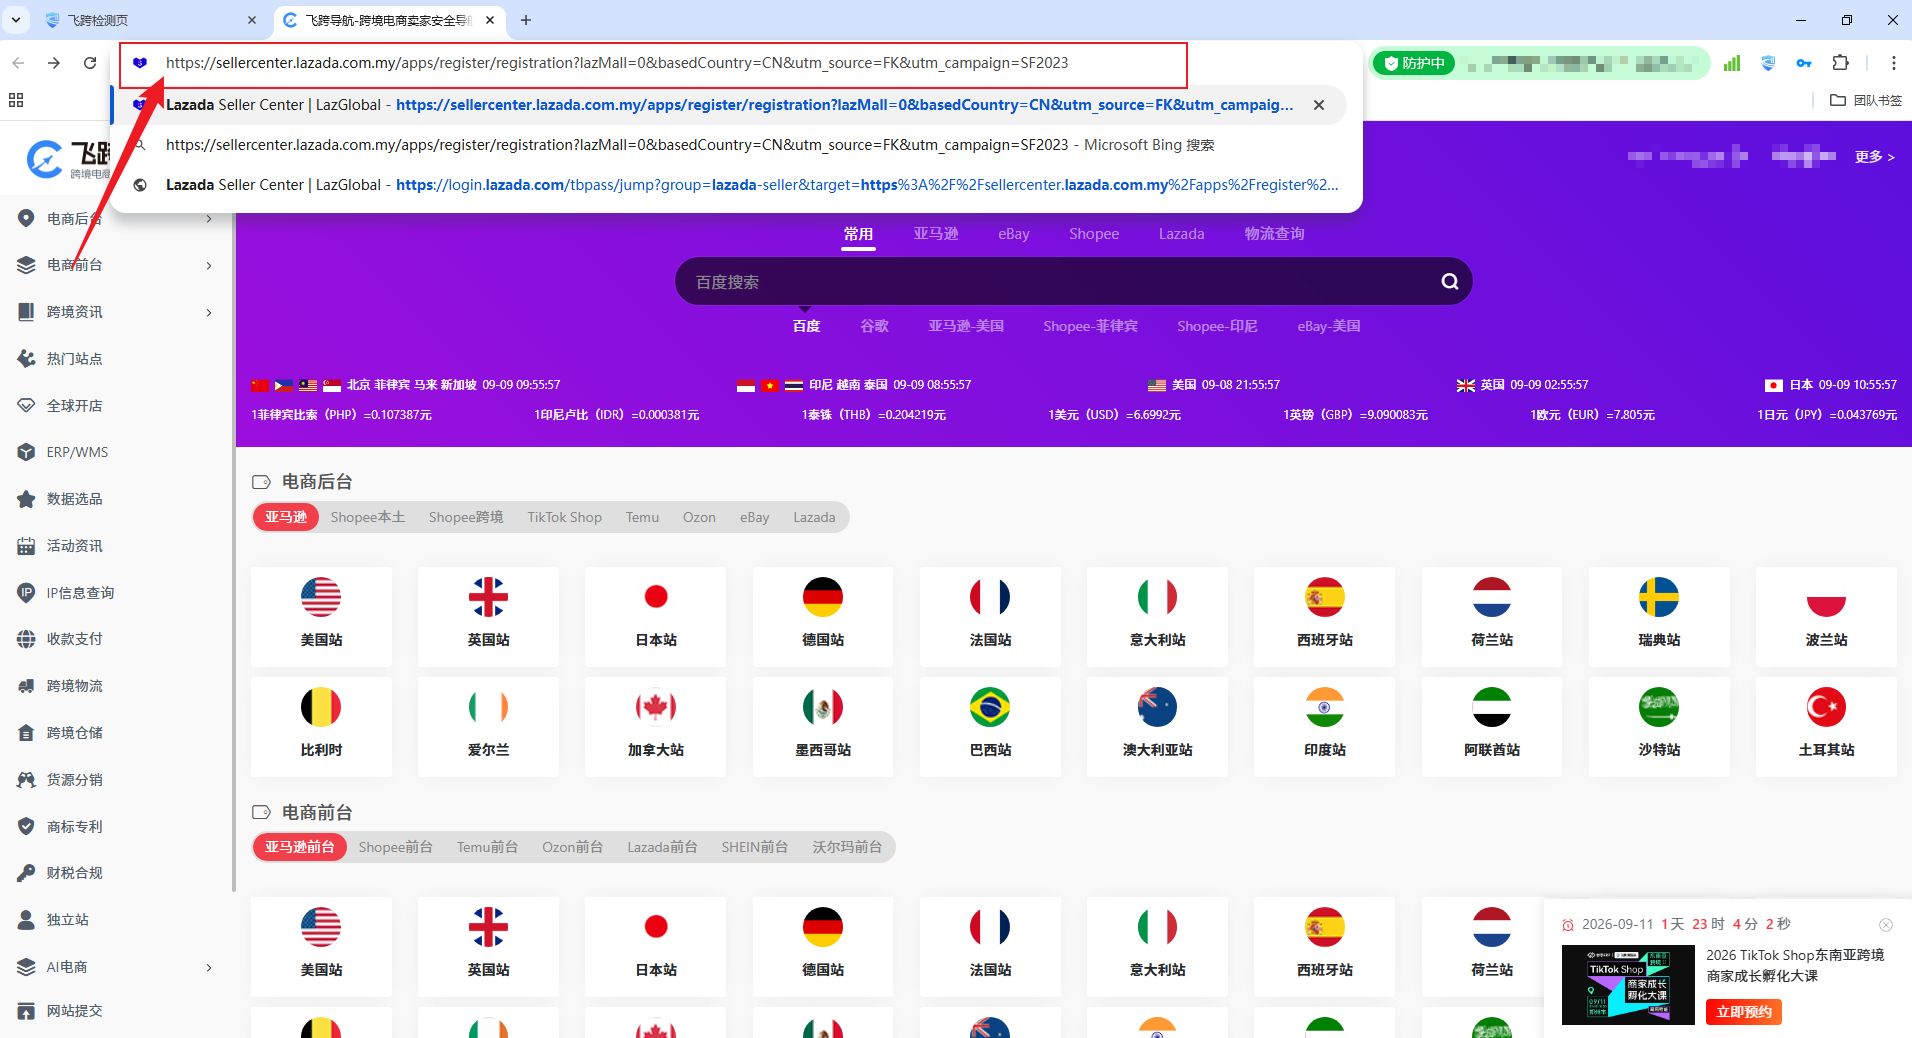
Task: Expand the 电商后台 sidebar item arrow
Action: [209, 219]
